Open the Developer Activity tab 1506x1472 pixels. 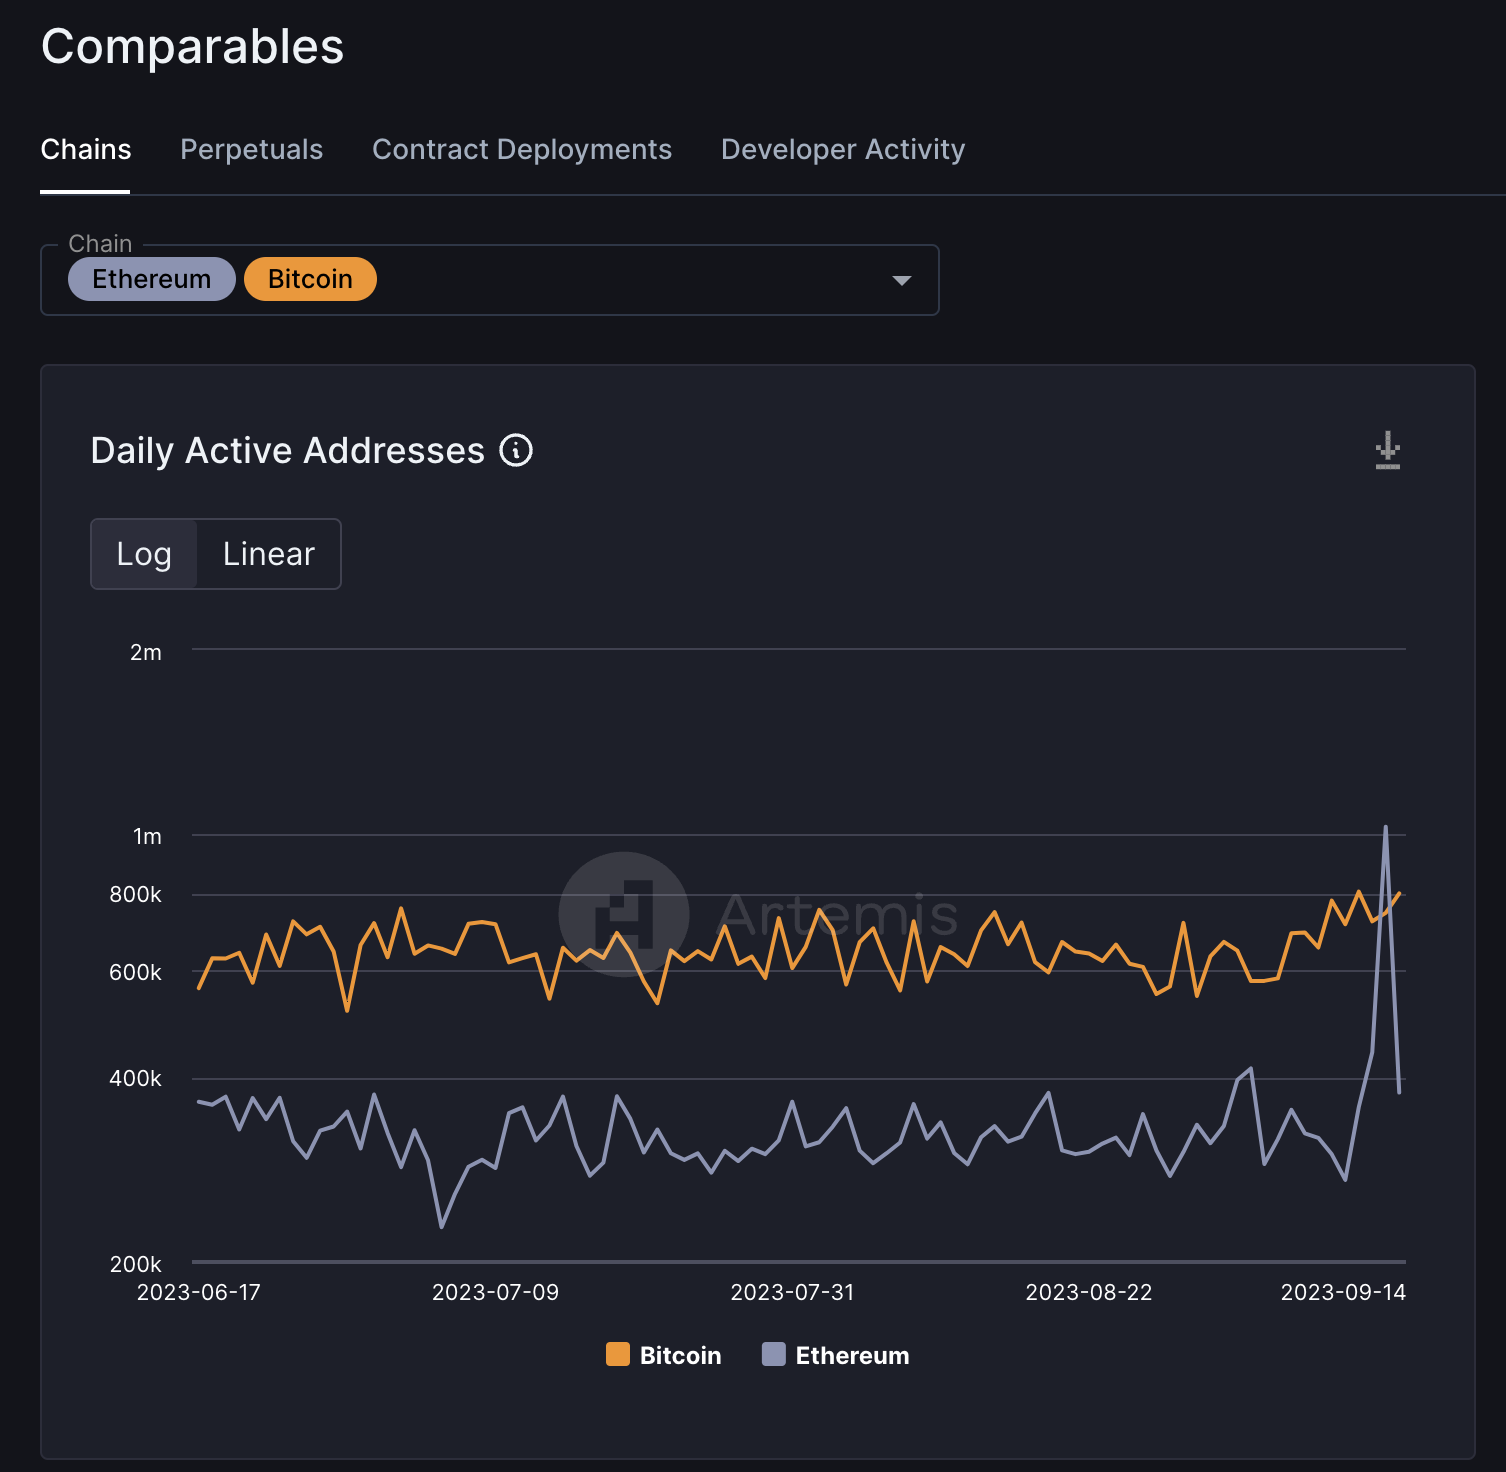tap(842, 149)
